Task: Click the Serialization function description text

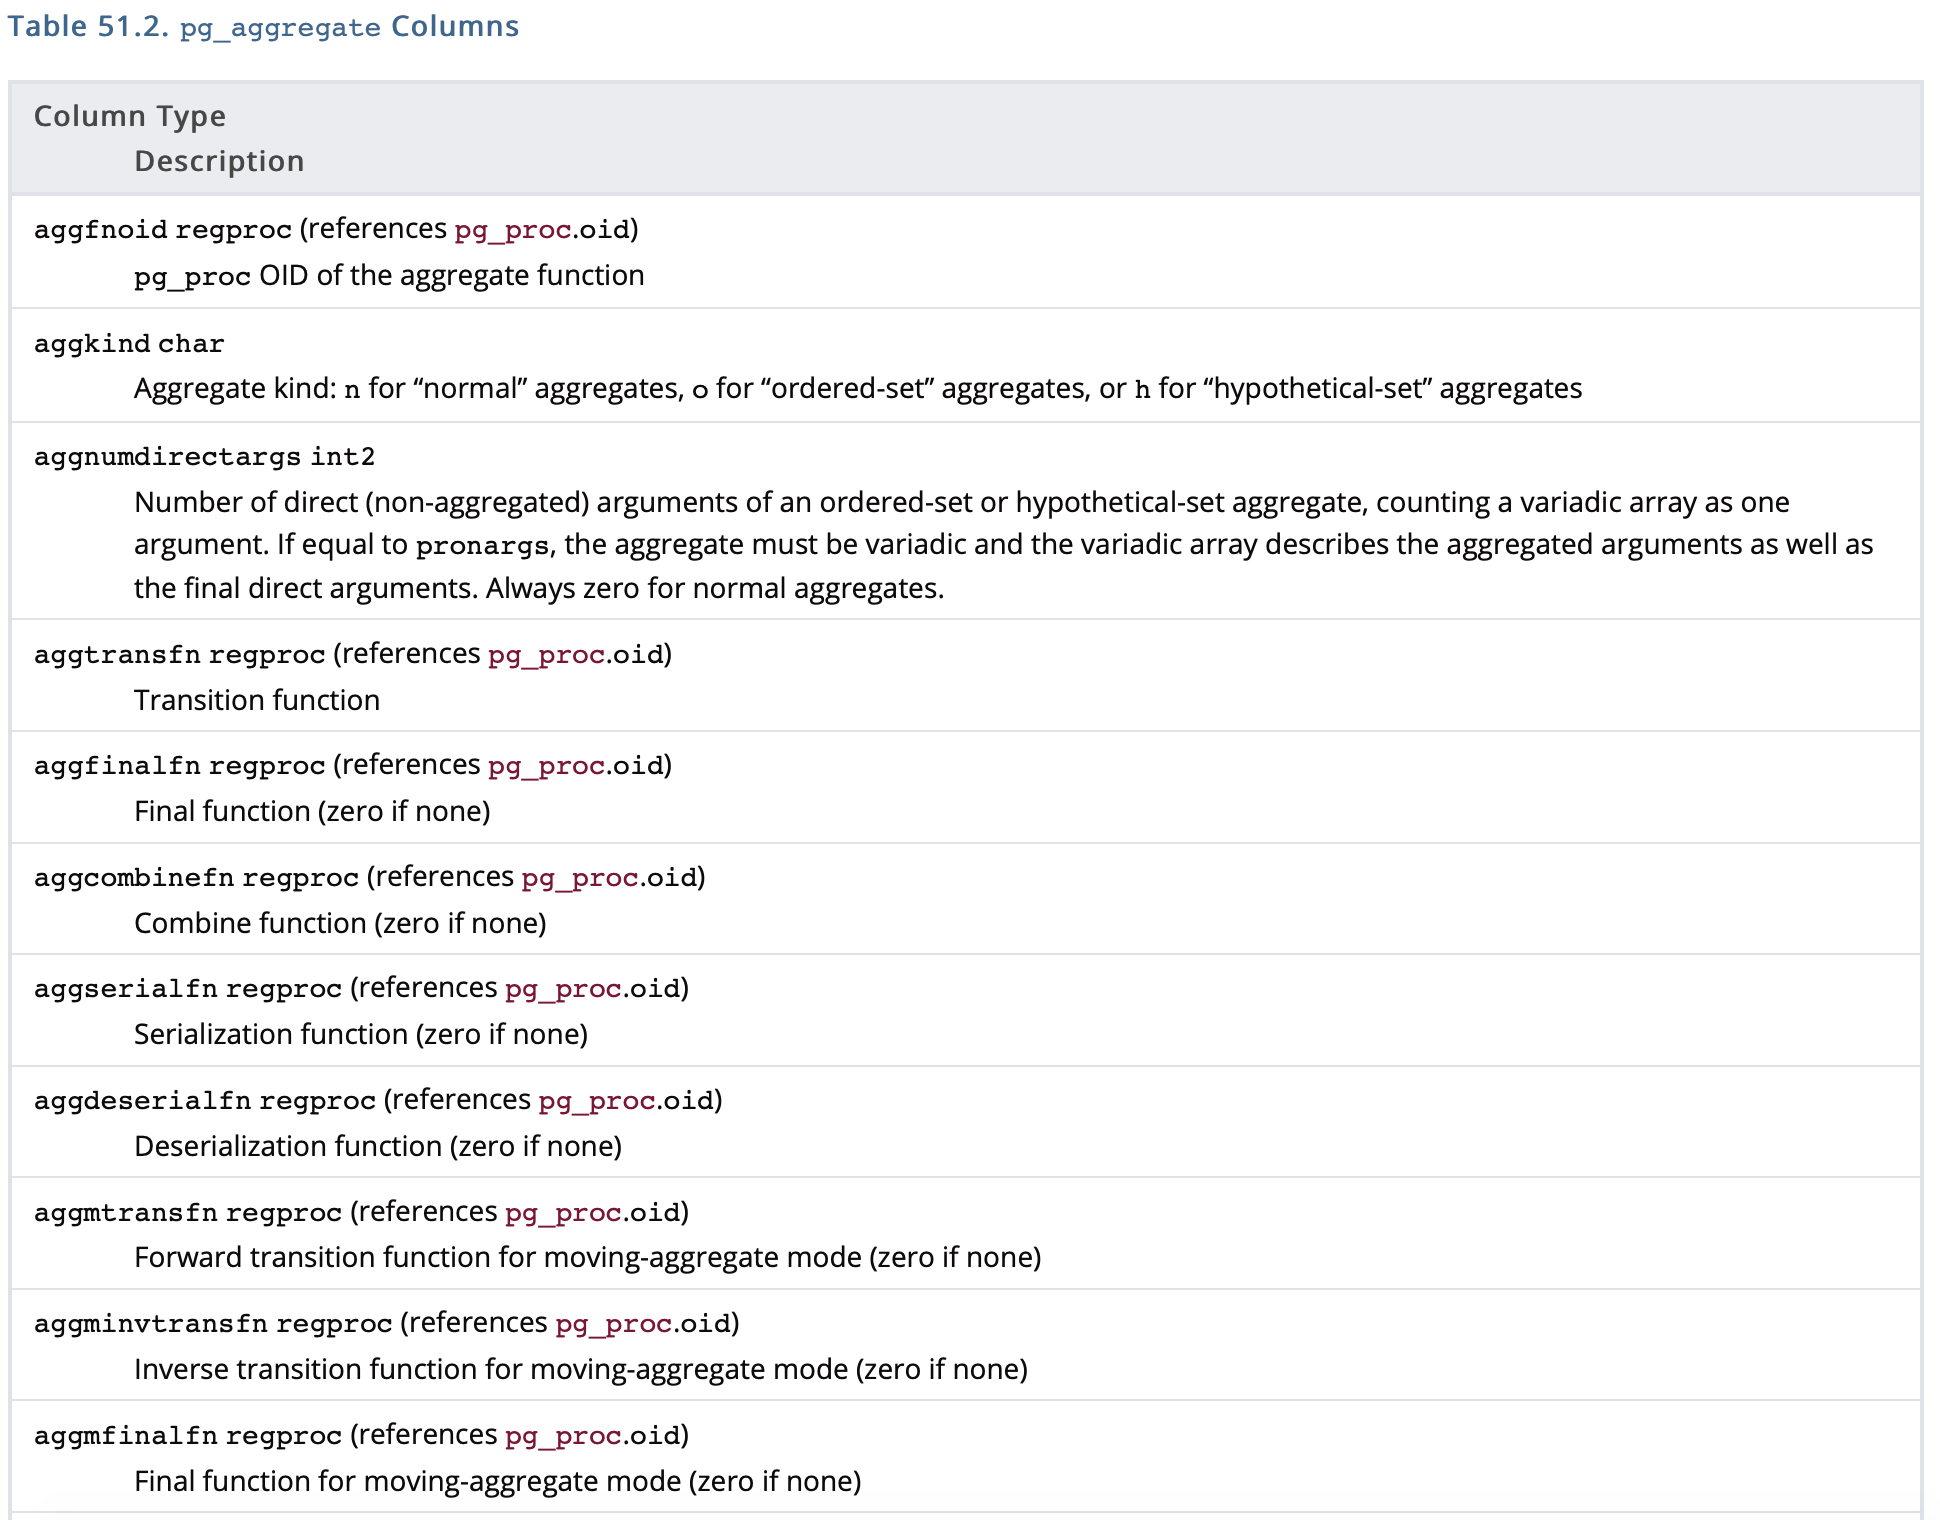Action: 360,1034
